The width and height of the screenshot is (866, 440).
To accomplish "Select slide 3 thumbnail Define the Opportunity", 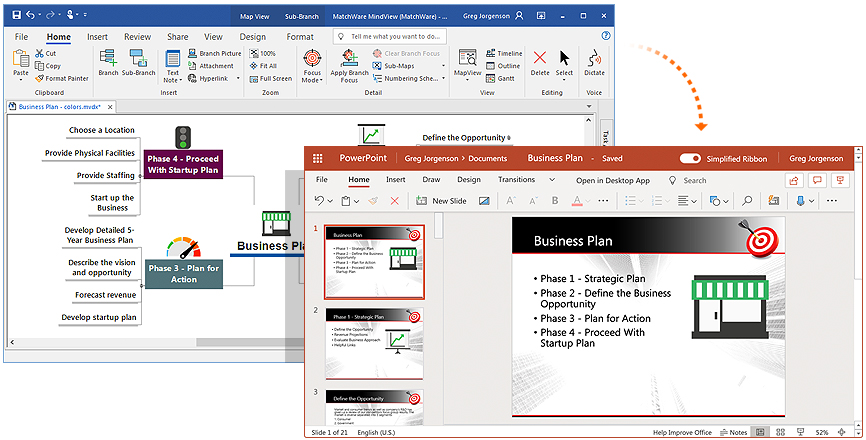I will (374, 407).
